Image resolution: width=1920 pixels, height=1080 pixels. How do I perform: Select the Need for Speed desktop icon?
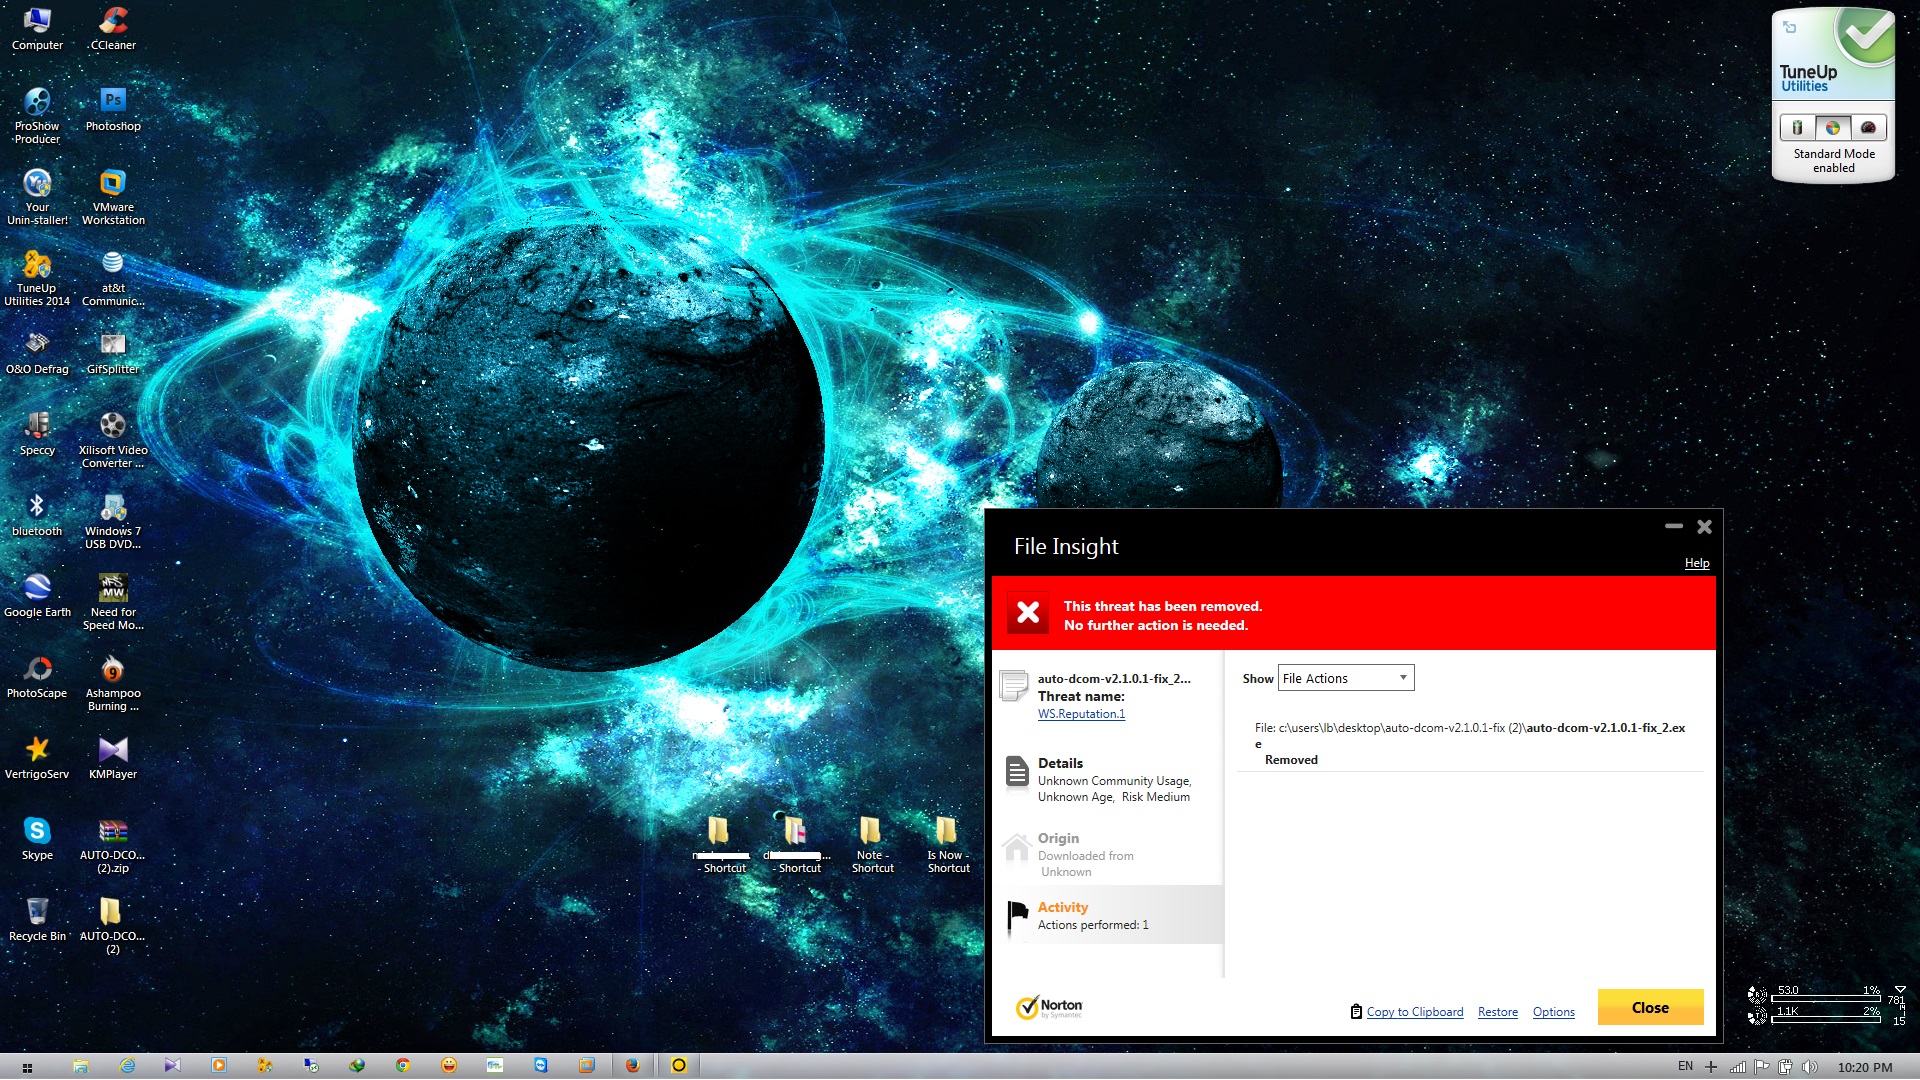pos(113,602)
